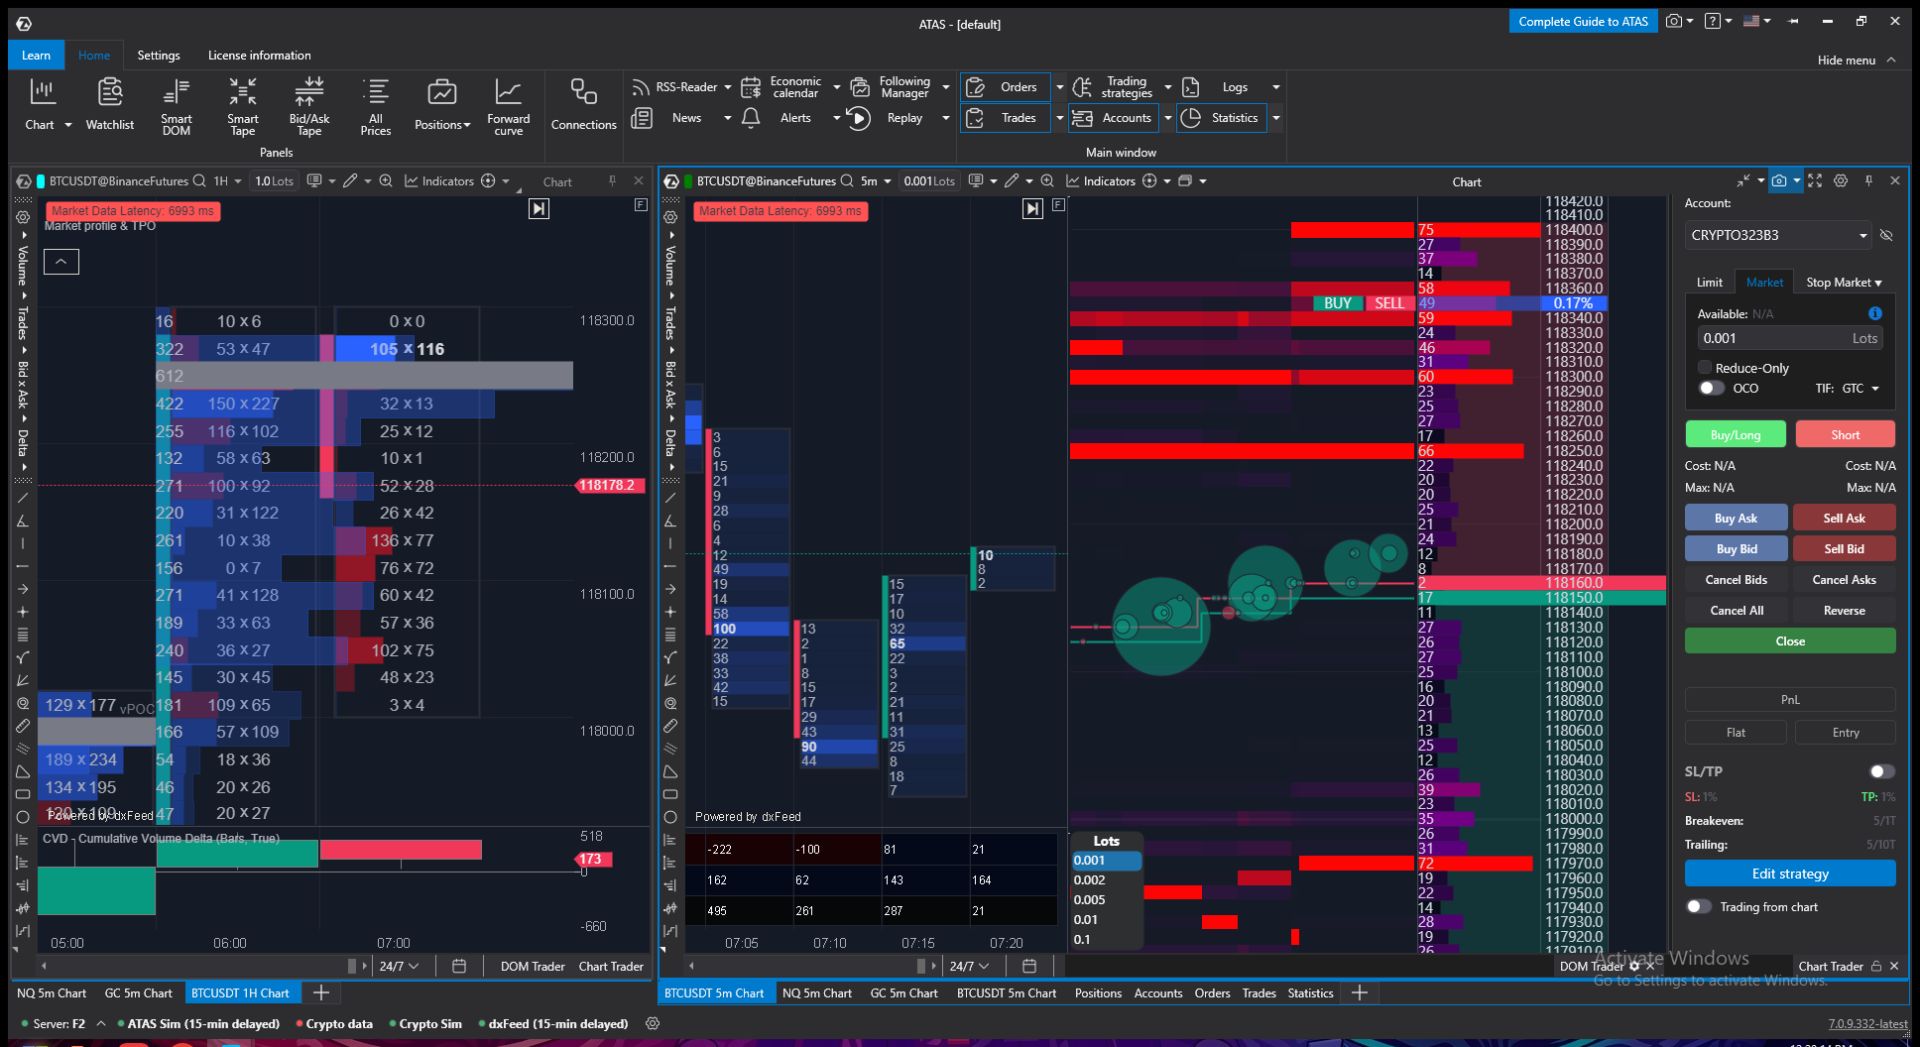This screenshot has height=1047, width=1920.
Task: Open calendar icon under 5m chart
Action: [x=1029, y=966]
